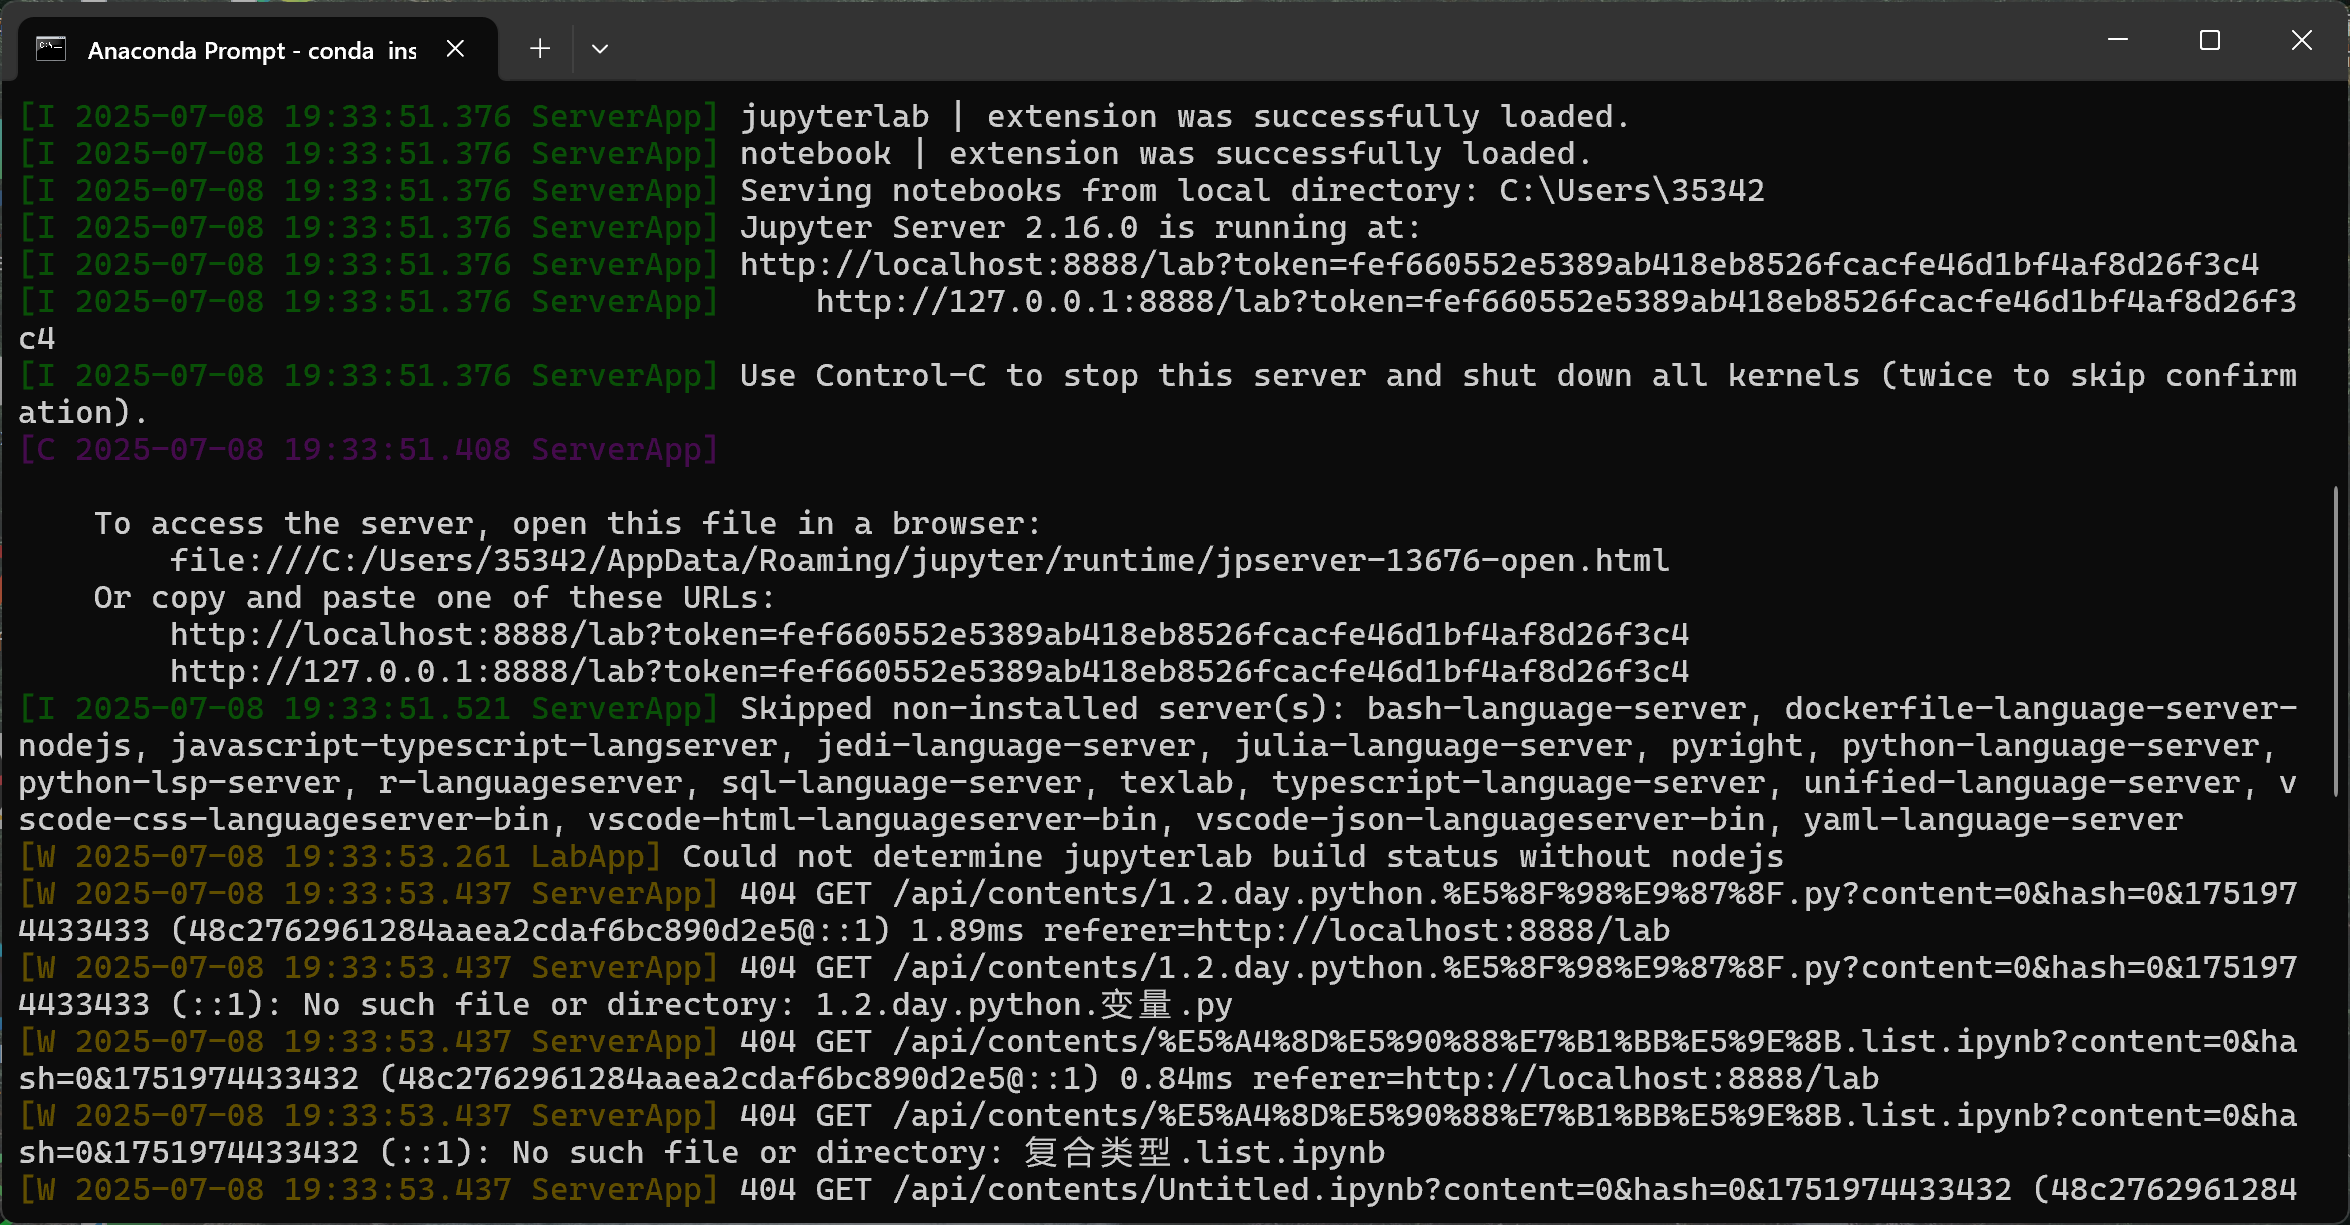
Task: Open a new terminal tab
Action: 539,48
